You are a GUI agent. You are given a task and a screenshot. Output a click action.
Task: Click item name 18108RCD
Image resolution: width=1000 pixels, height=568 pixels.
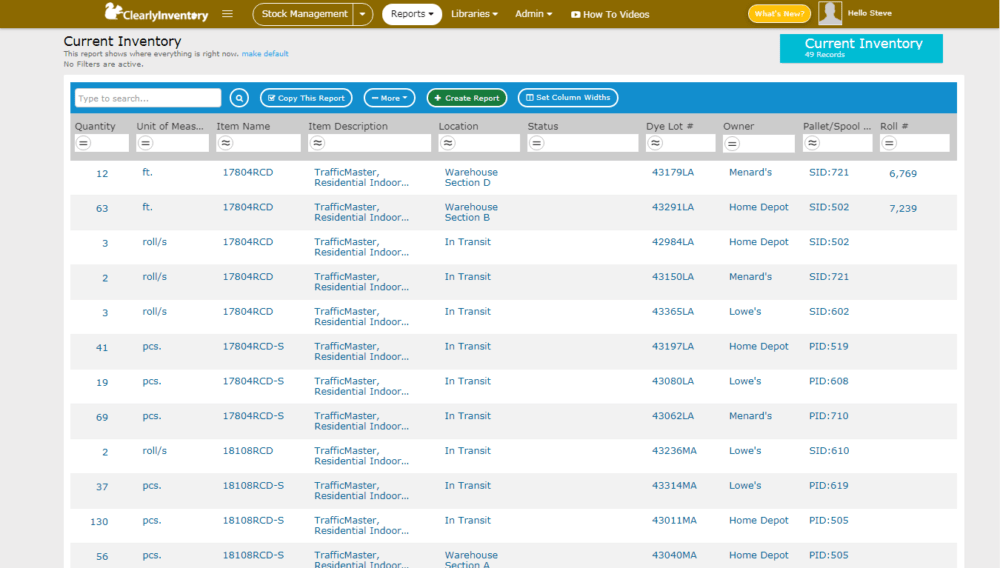click(247, 451)
